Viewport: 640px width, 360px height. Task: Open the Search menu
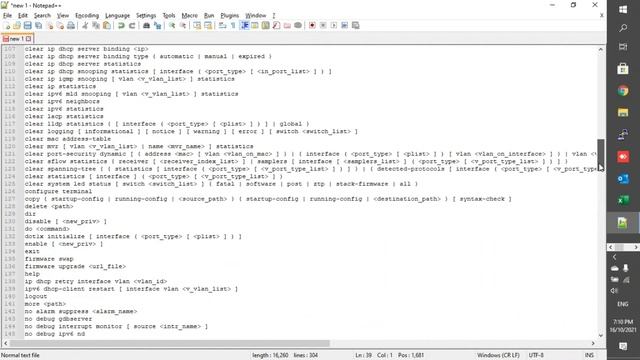click(42, 16)
